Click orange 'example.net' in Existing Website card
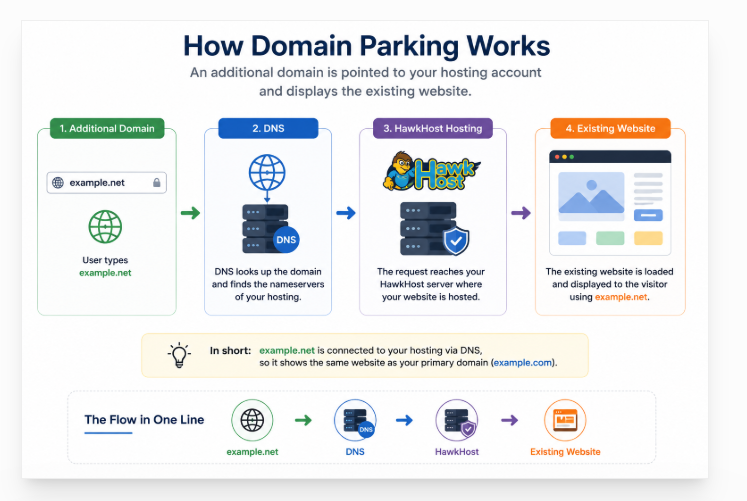747x501 pixels. click(621, 297)
